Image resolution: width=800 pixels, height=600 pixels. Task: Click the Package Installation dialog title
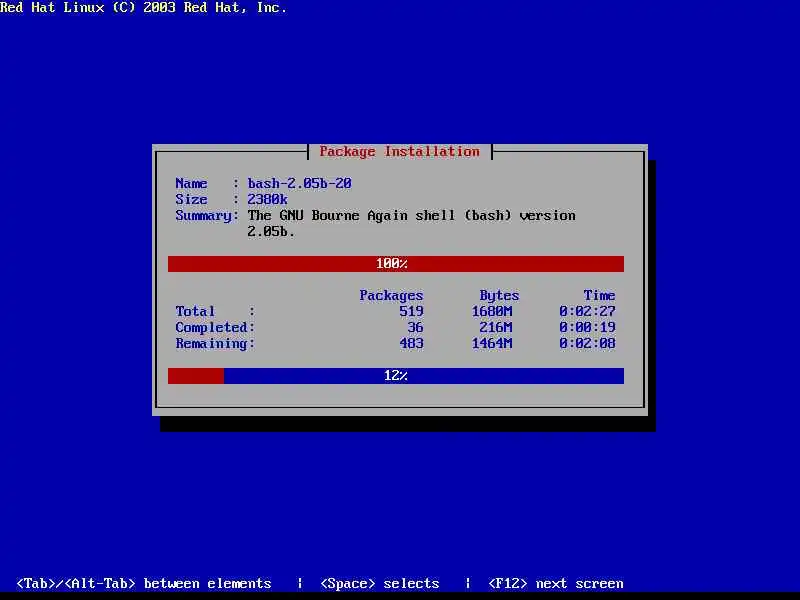pyautogui.click(x=399, y=152)
